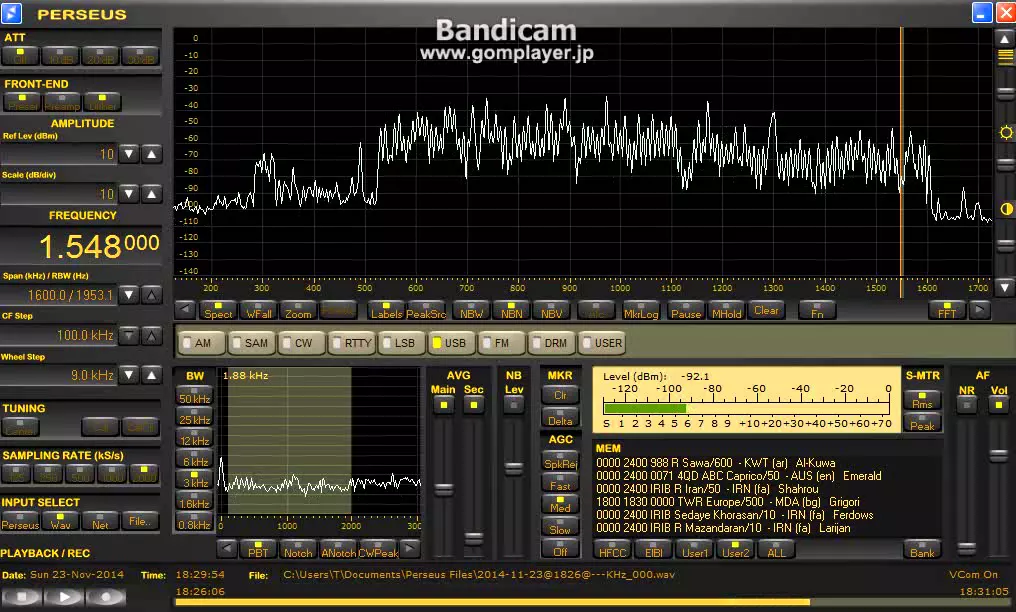Turn AGC Off

[560, 549]
